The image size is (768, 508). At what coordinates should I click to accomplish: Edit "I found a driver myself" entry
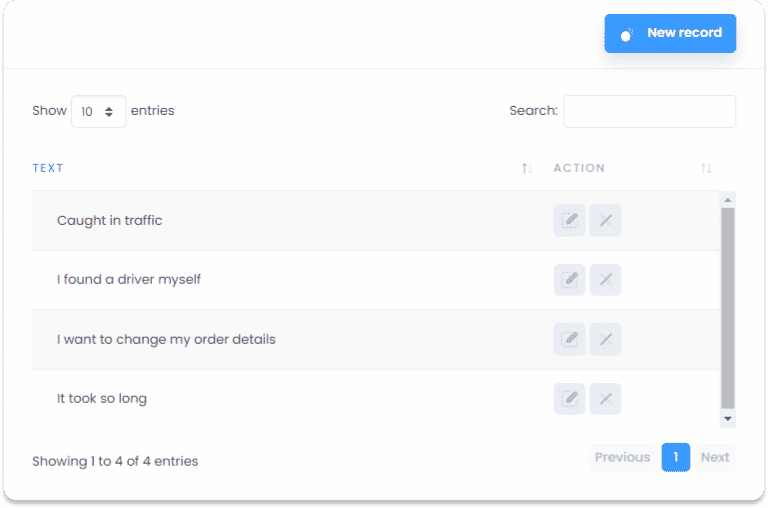569,280
